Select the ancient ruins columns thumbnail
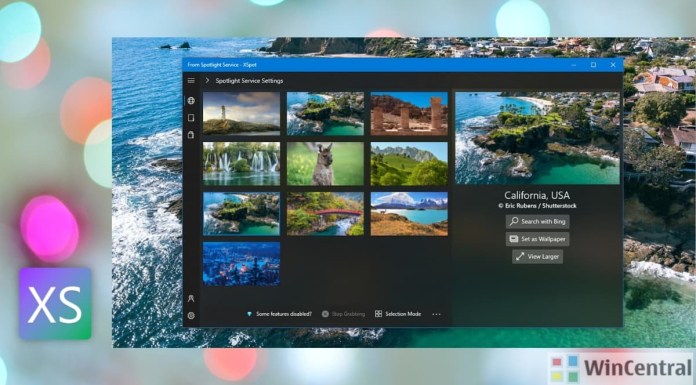696x385 pixels. point(409,113)
